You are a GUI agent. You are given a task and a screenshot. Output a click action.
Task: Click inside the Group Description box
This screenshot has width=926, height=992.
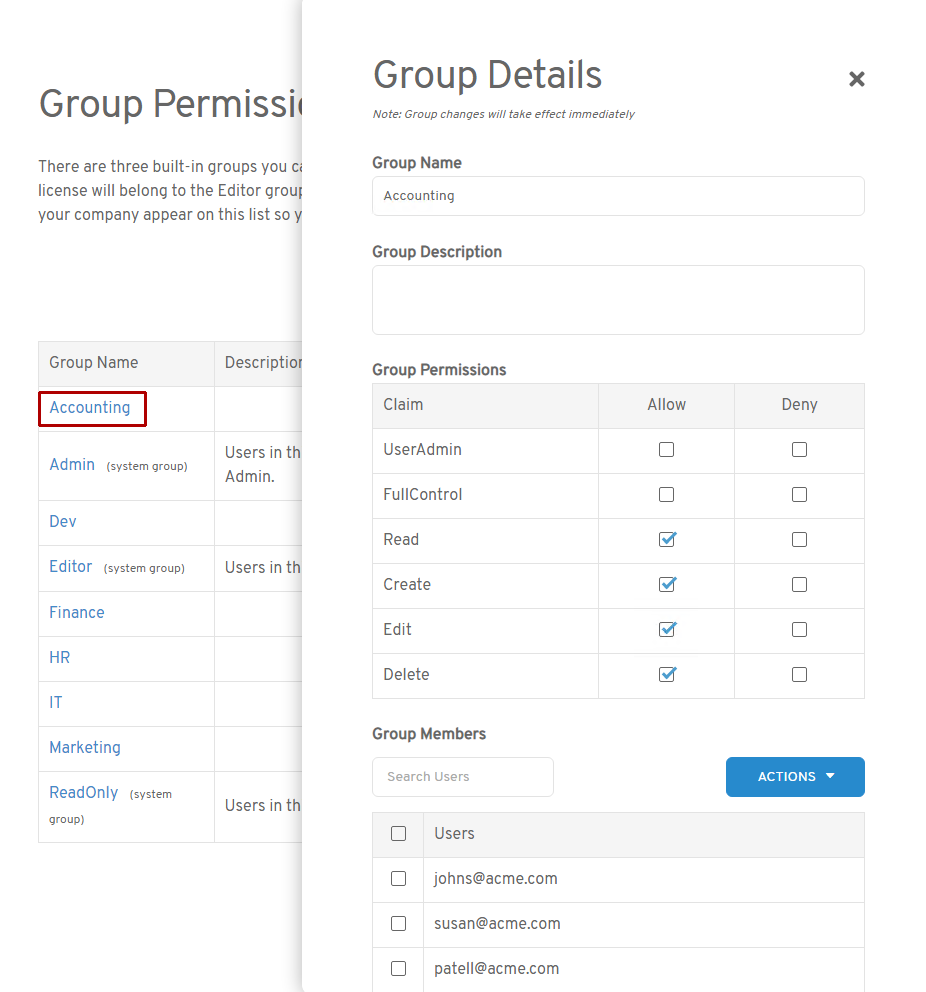pos(618,300)
